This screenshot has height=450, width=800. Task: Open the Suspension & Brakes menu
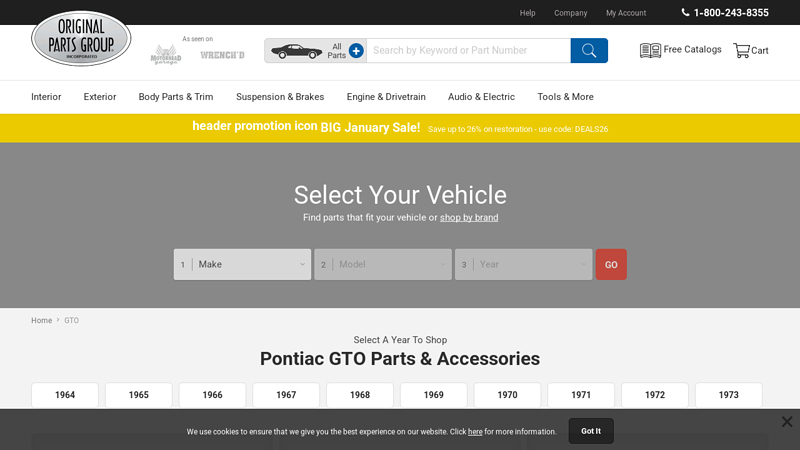coord(280,97)
